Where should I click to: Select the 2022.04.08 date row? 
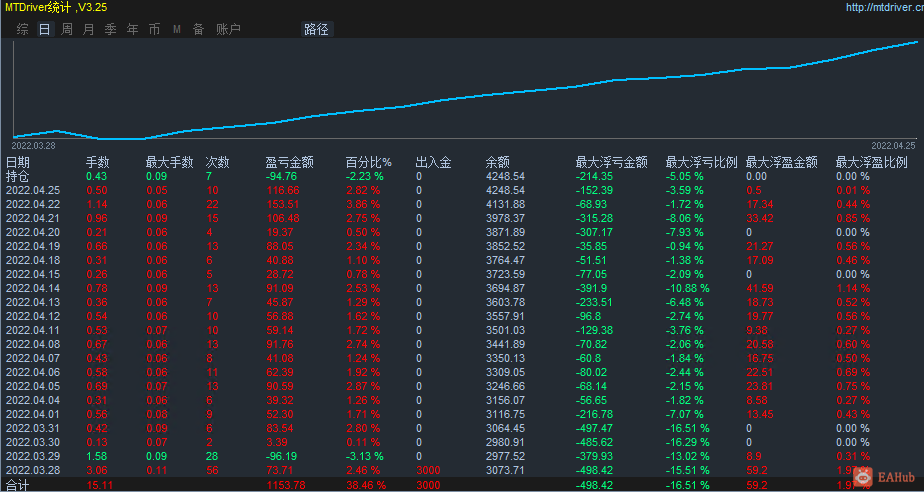coord(32,344)
